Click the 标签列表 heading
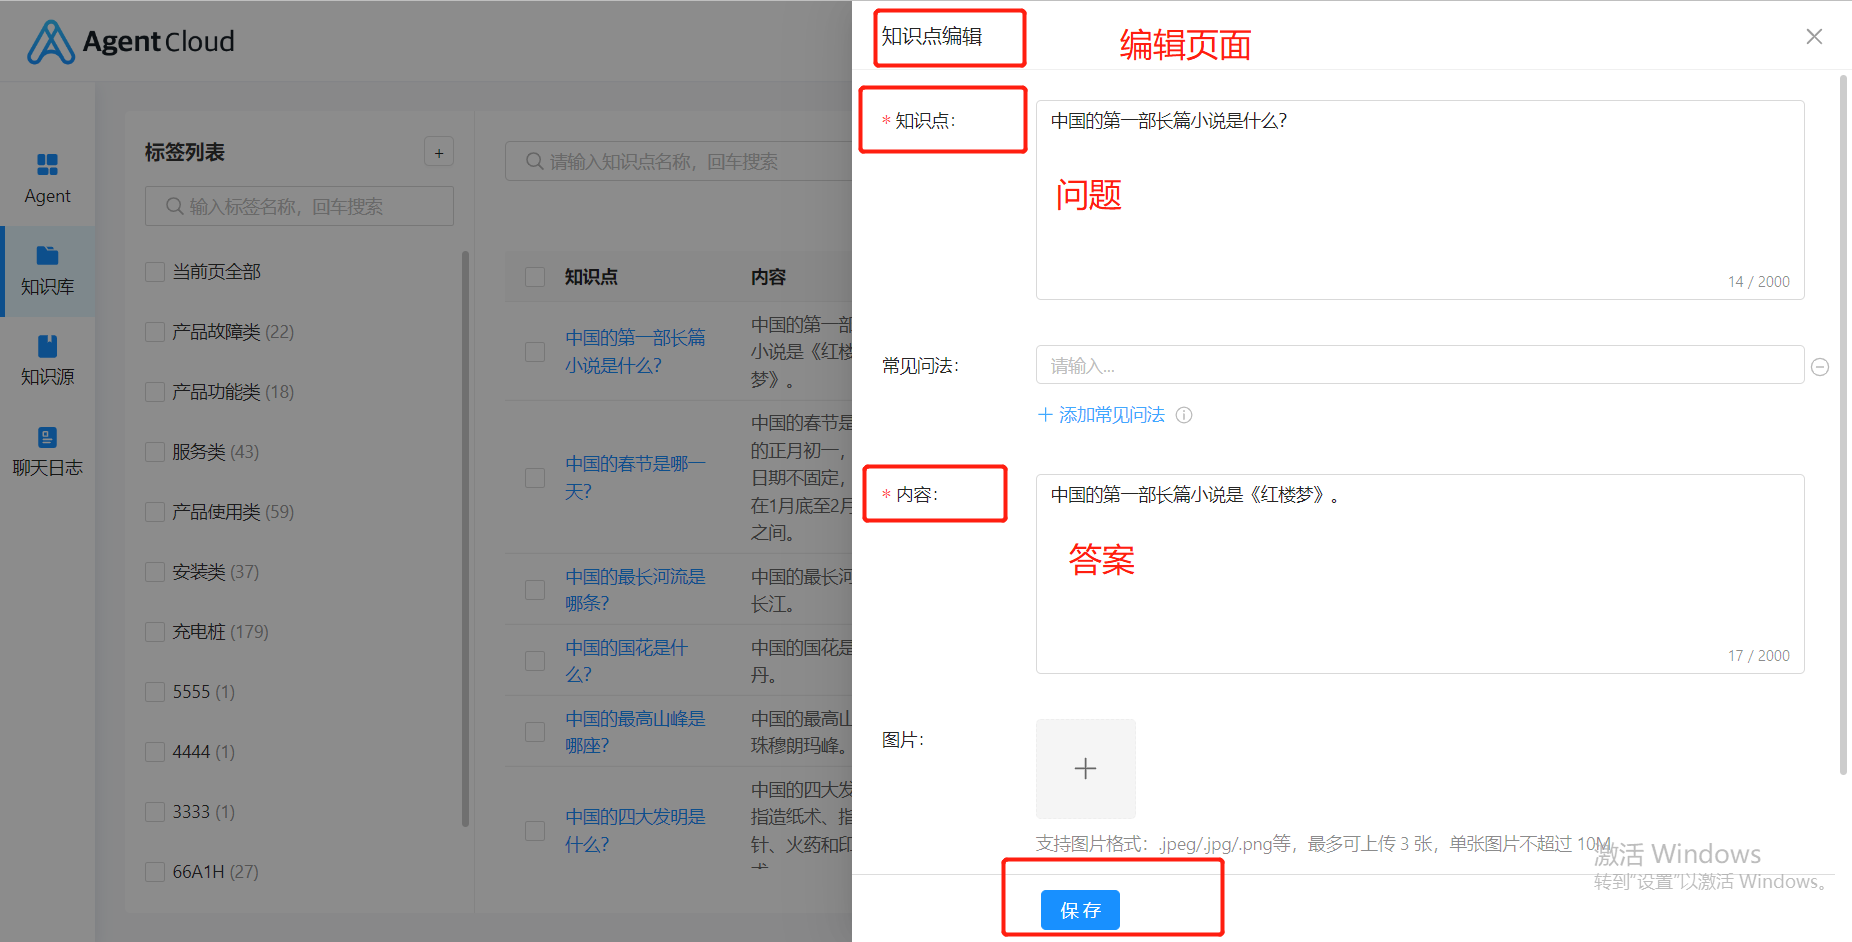The image size is (1852, 942). click(185, 152)
